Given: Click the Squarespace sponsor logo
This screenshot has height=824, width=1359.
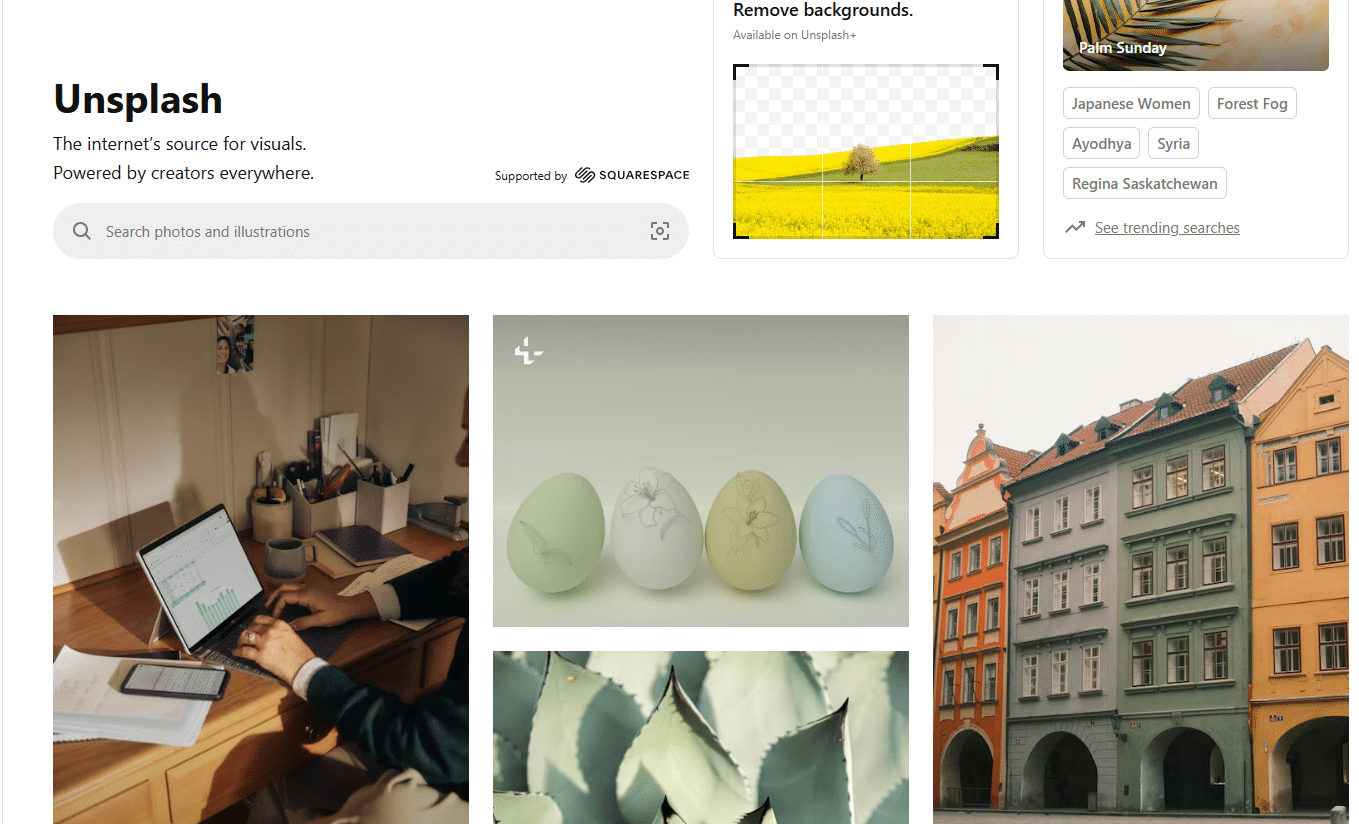Looking at the screenshot, I should (632, 175).
